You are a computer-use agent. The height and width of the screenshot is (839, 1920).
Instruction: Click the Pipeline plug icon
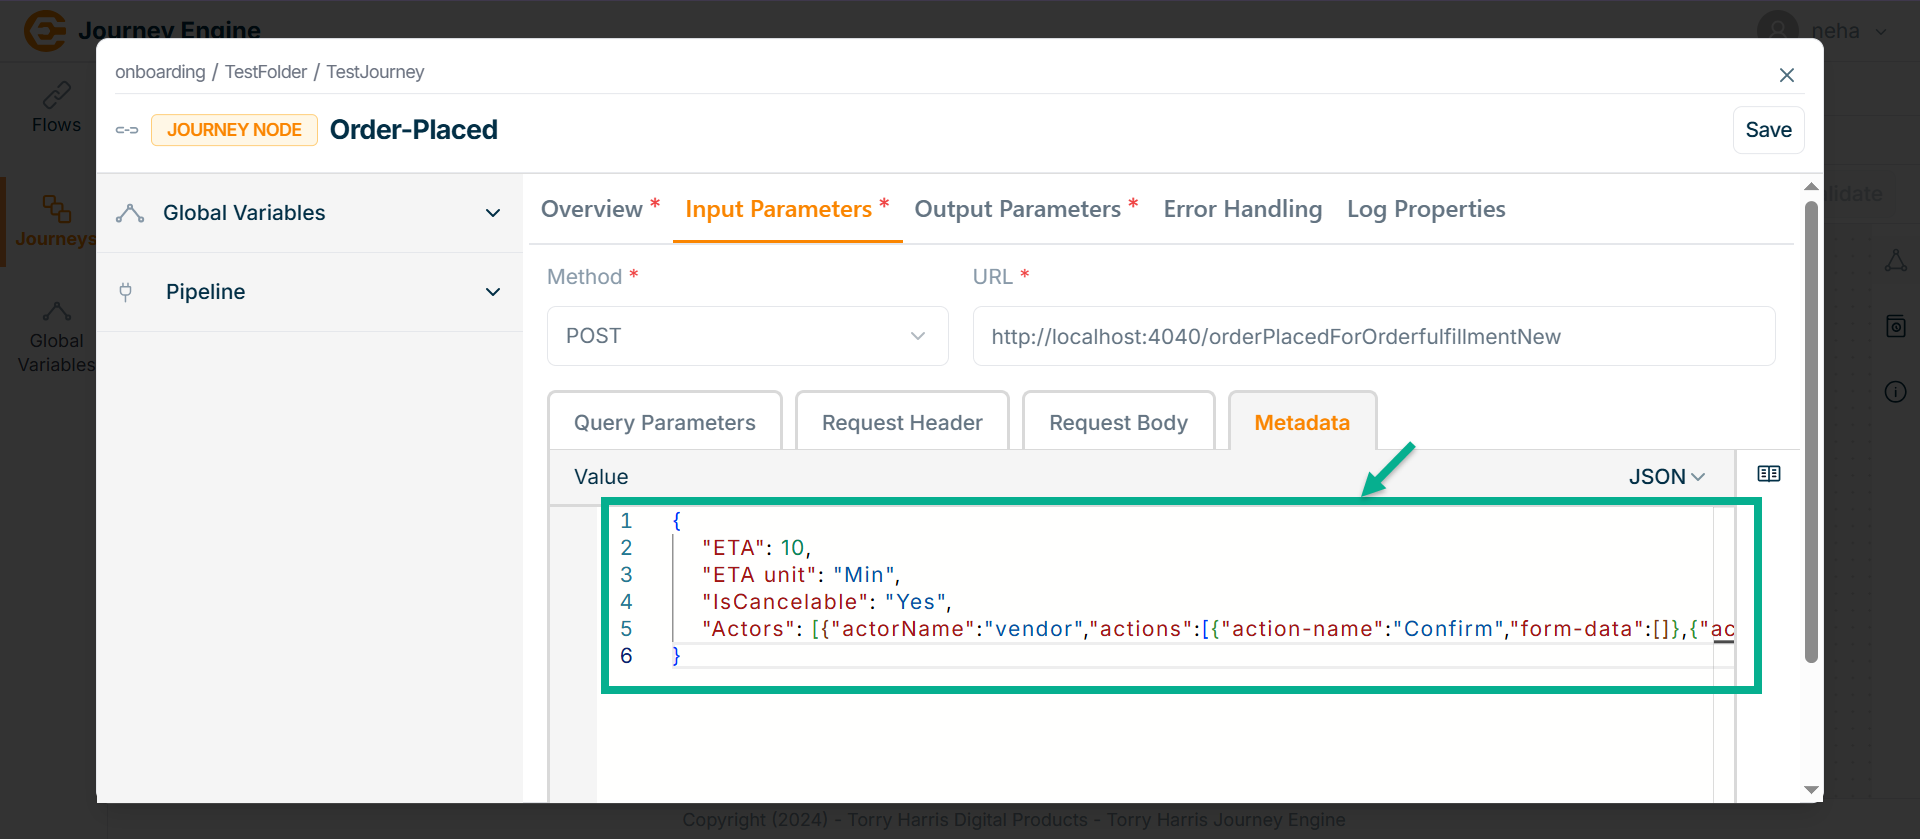(126, 292)
